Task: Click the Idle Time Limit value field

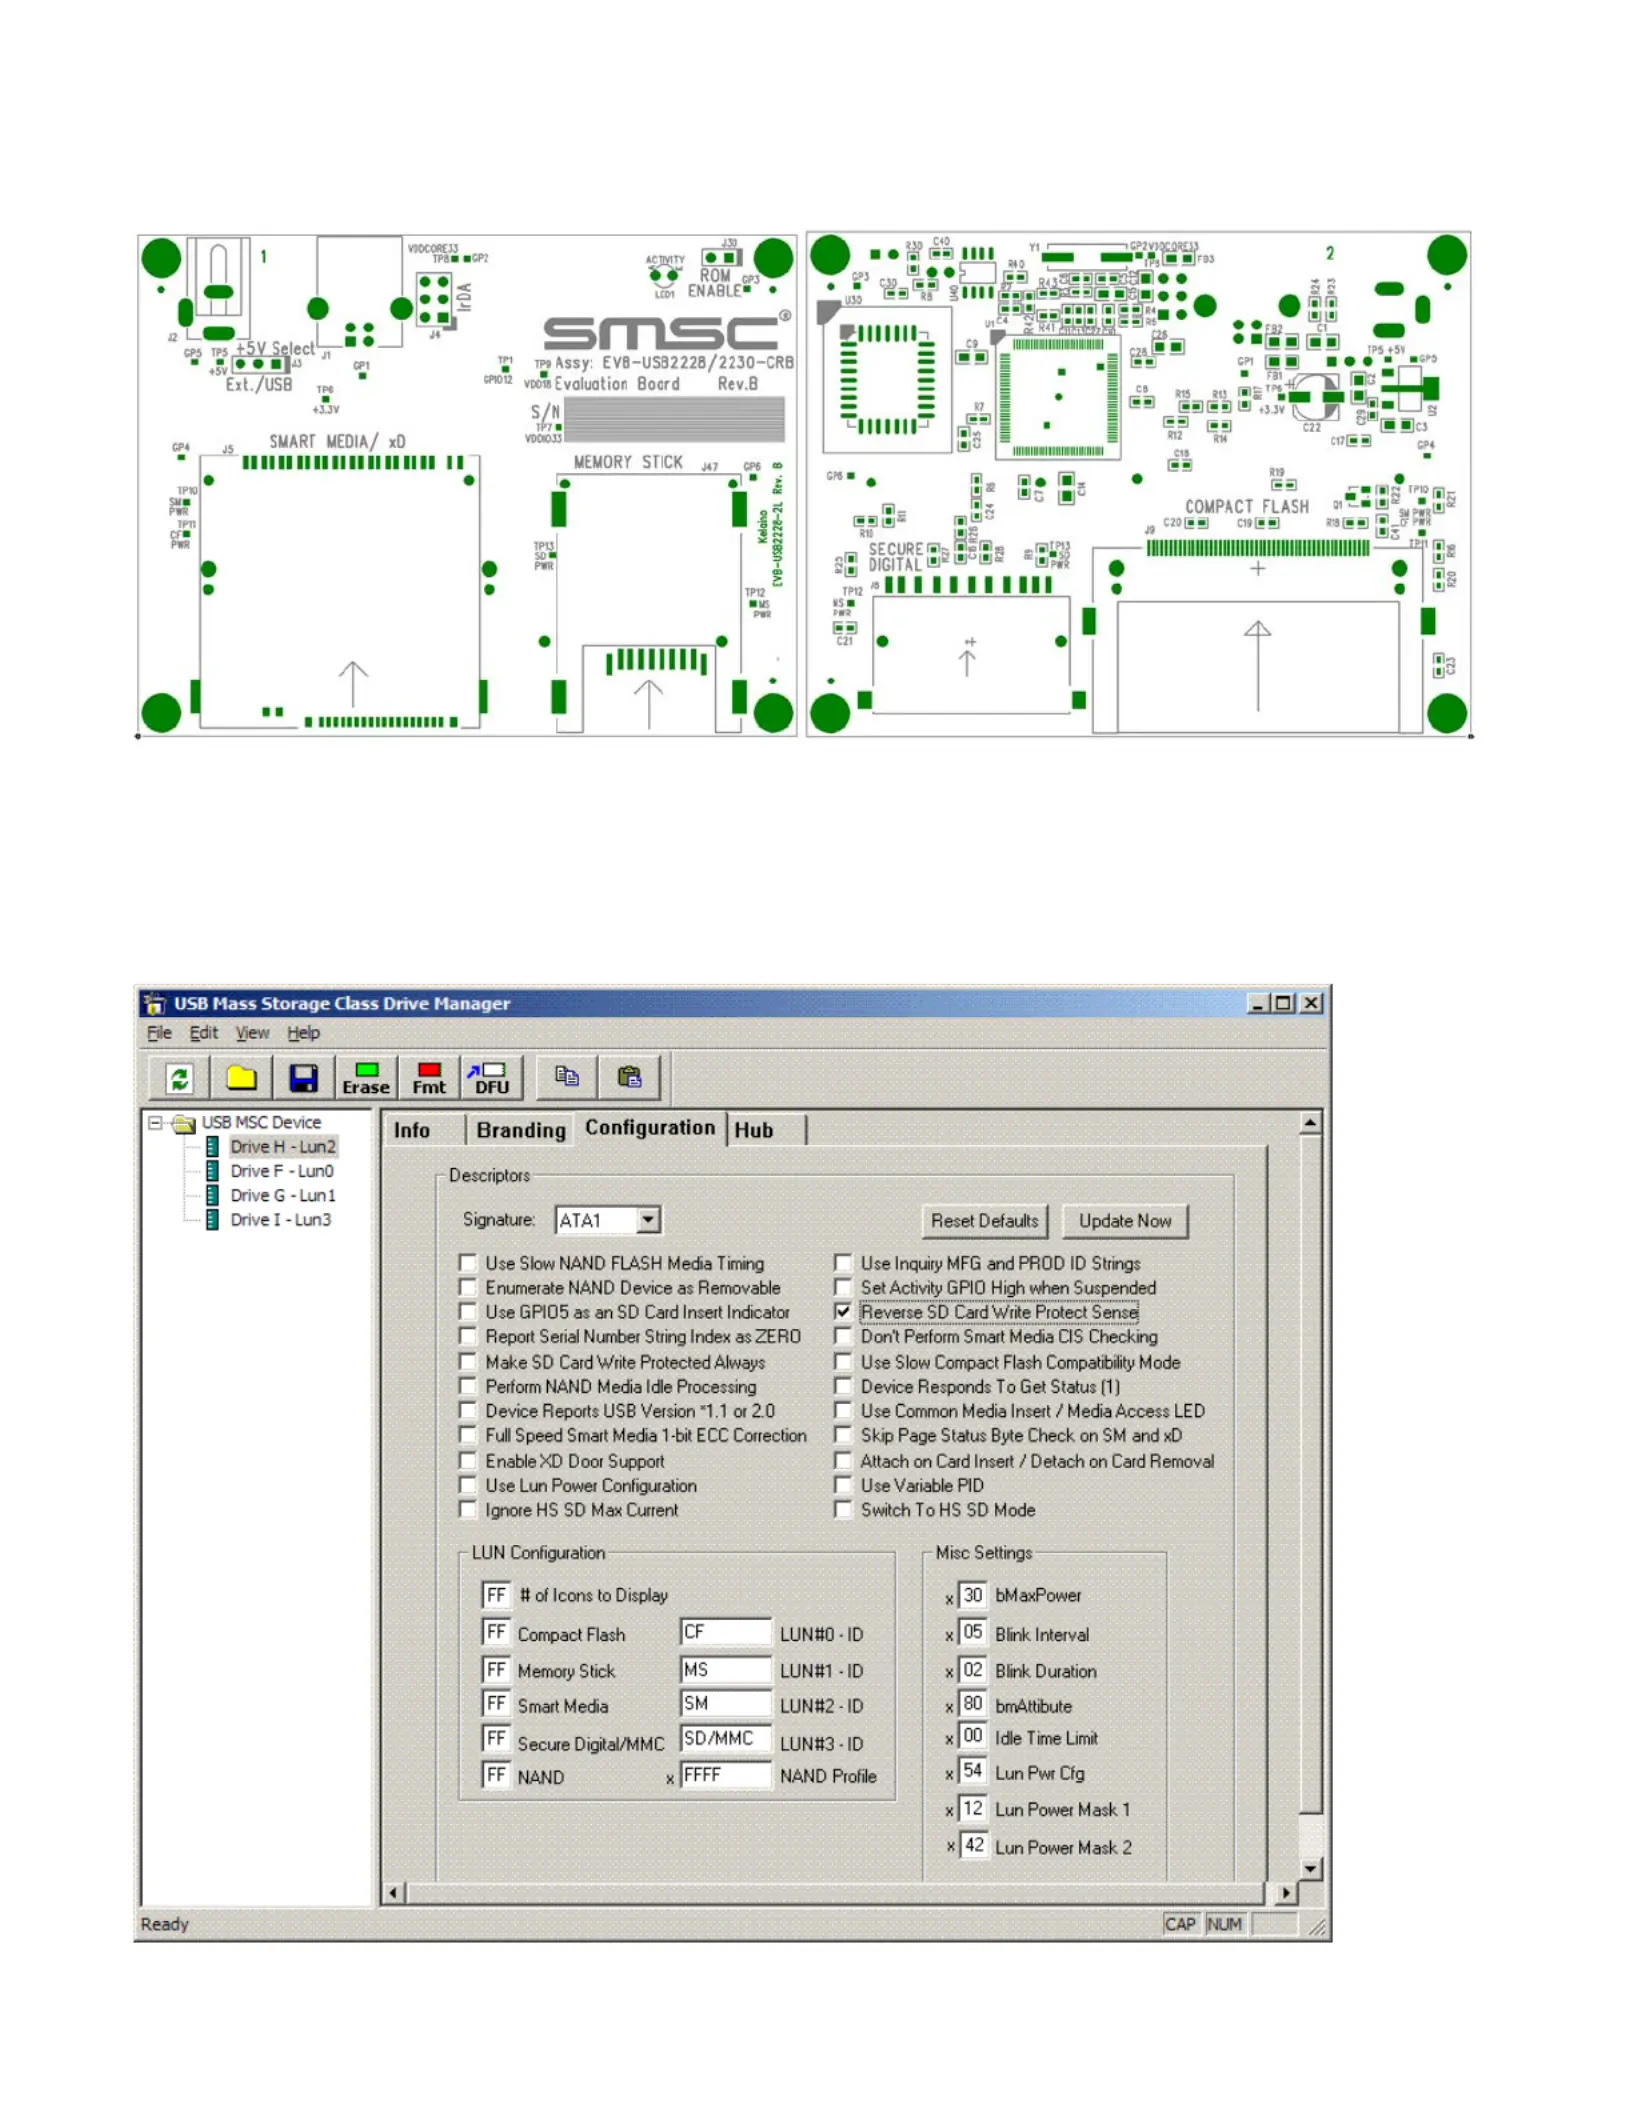Action: point(973,1736)
